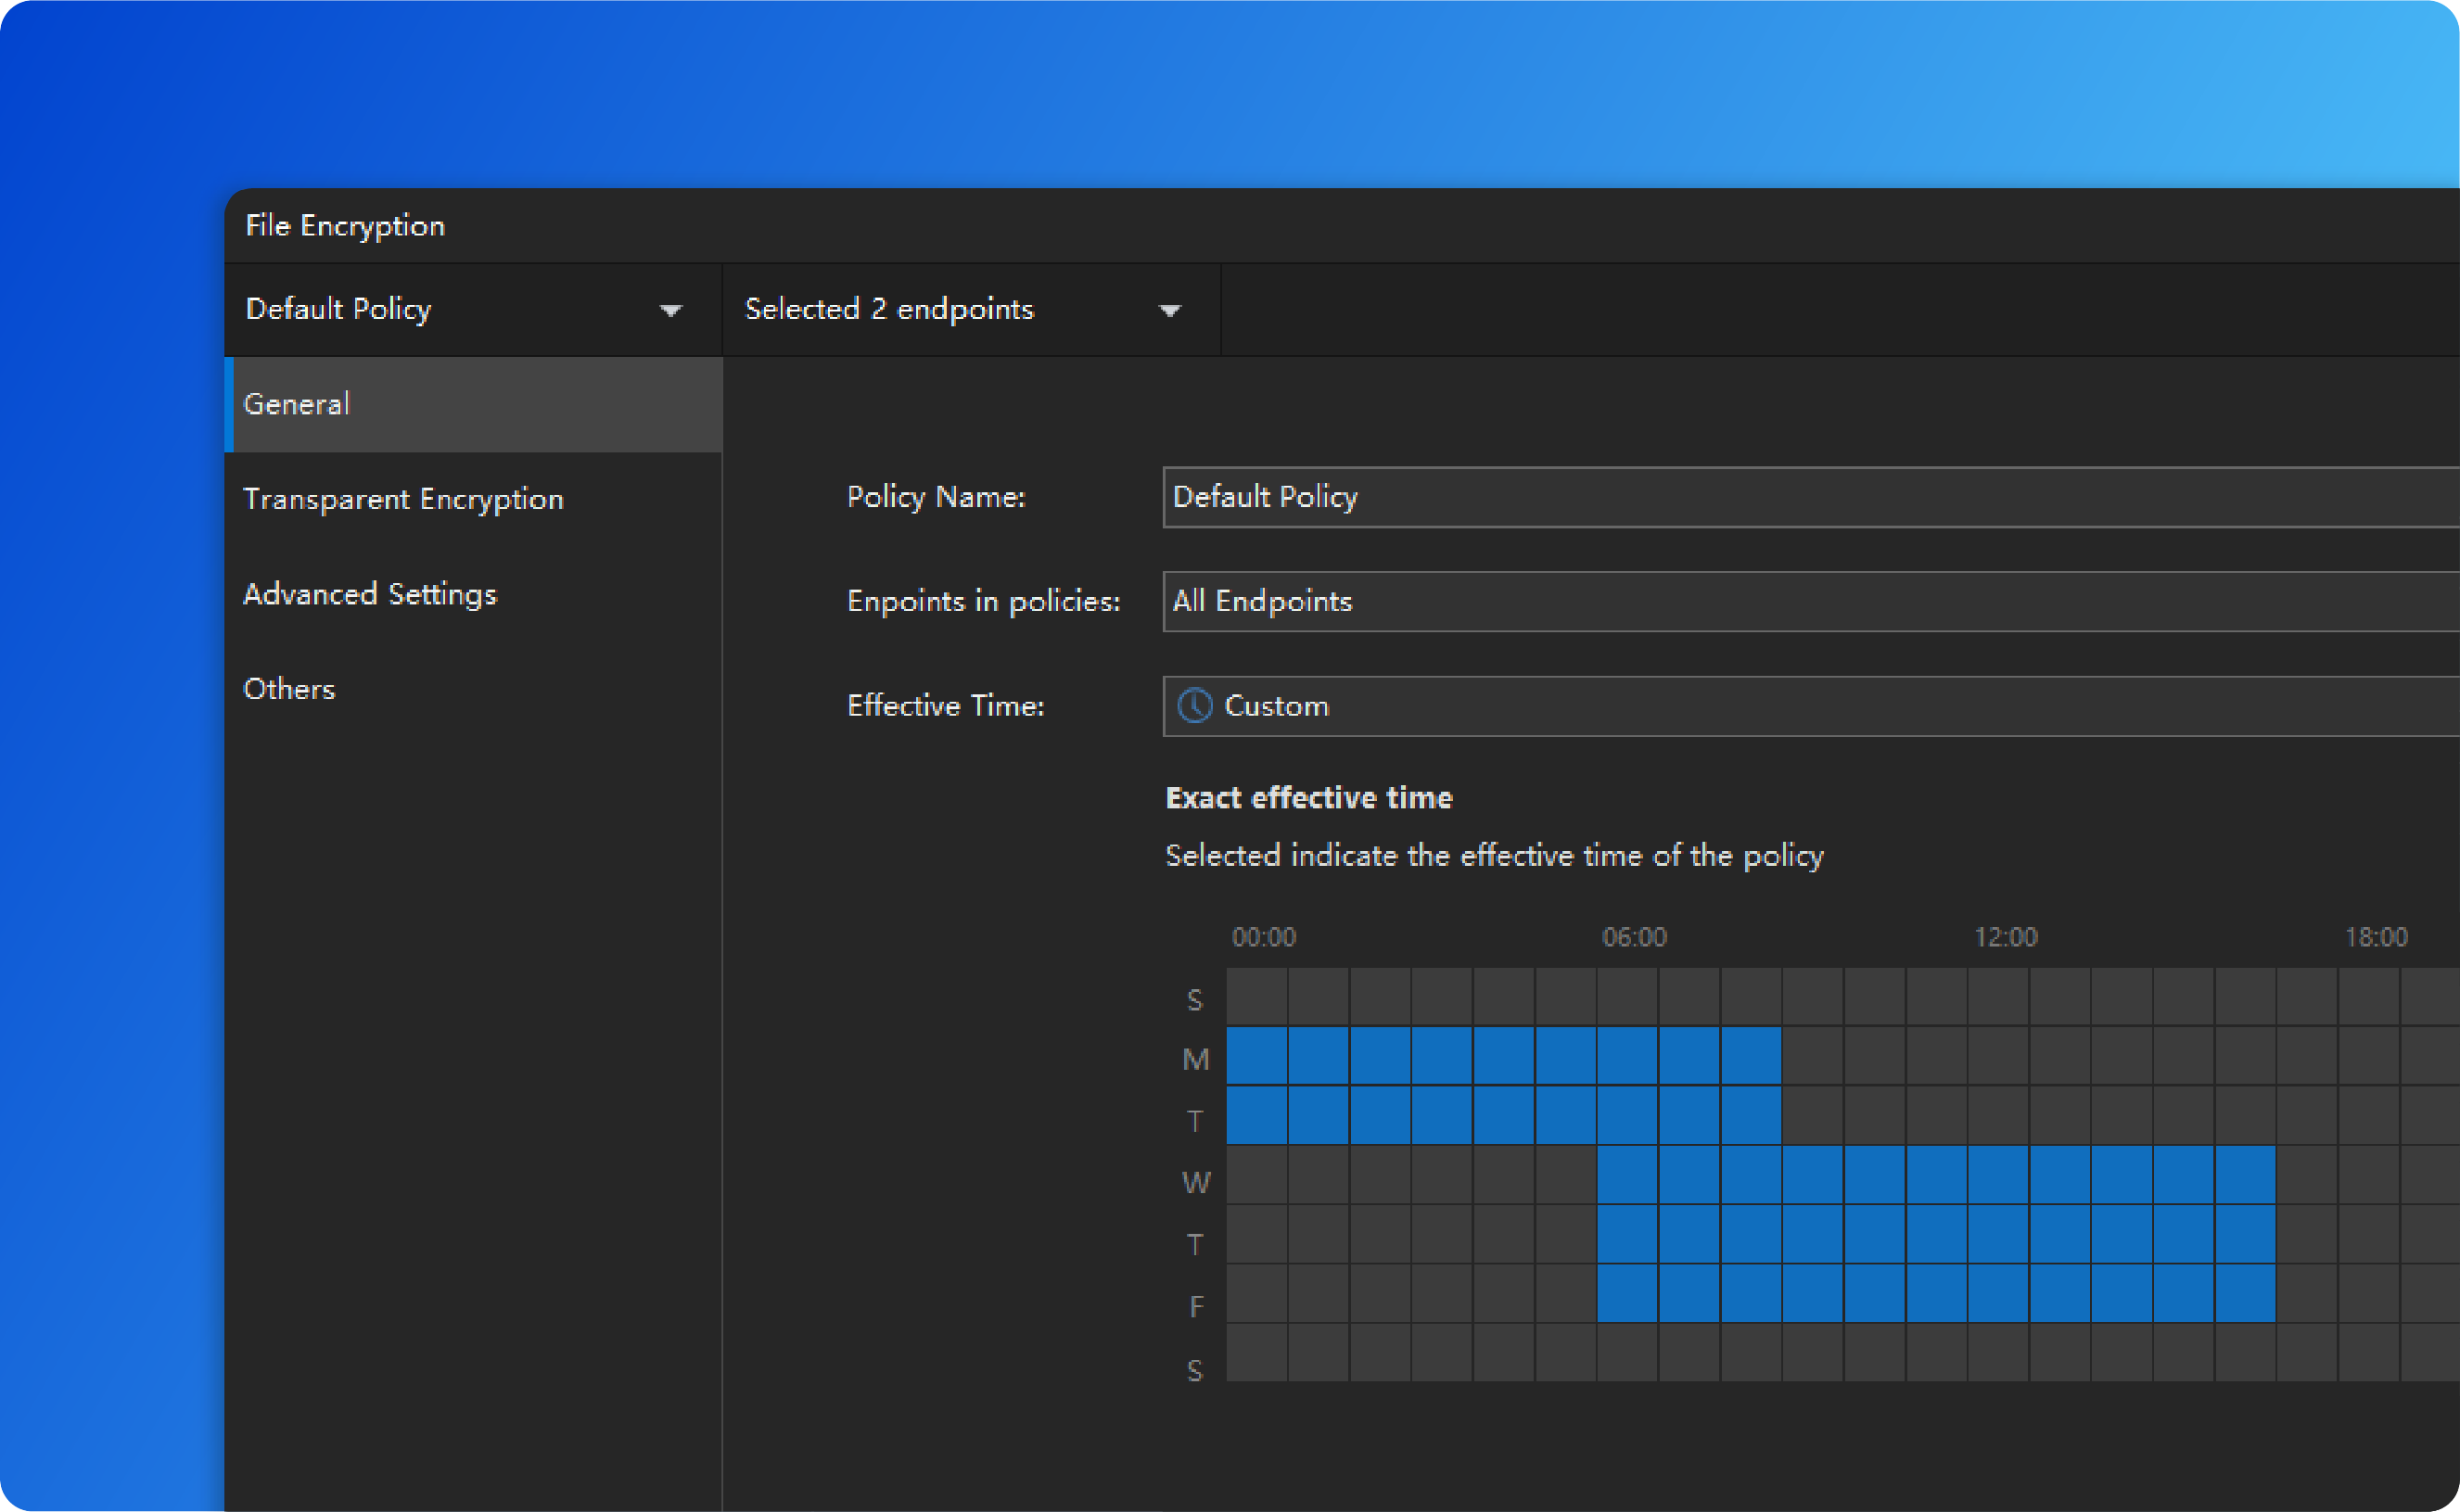
Task: Enable Saturday 12:00 time cell
Action: point(1998,1353)
